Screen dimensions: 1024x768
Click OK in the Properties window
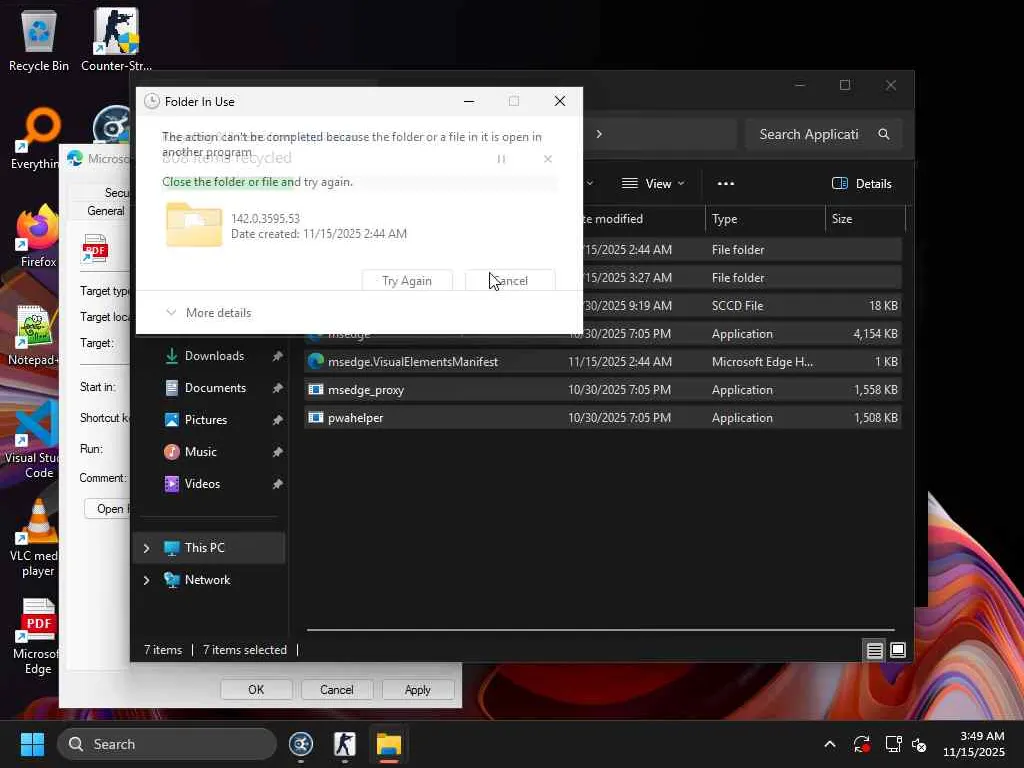click(x=256, y=690)
